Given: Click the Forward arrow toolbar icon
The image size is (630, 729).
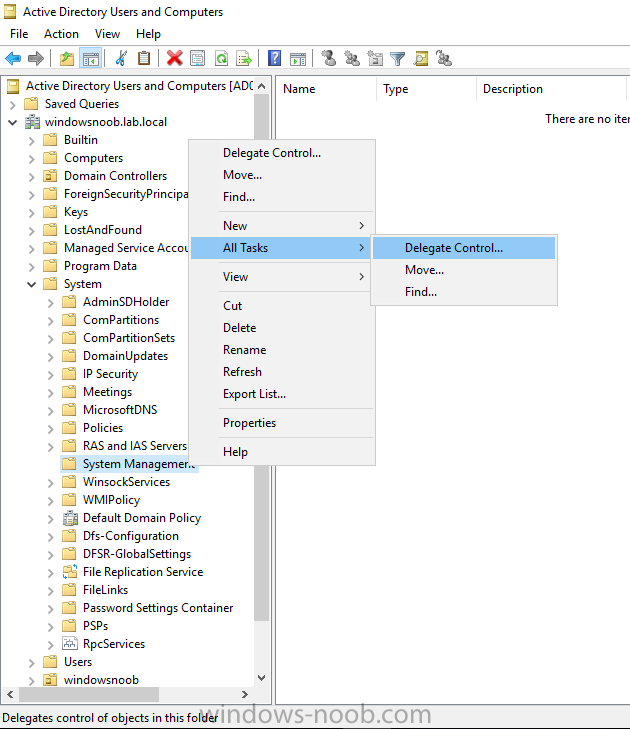Looking at the screenshot, I should click(36, 59).
